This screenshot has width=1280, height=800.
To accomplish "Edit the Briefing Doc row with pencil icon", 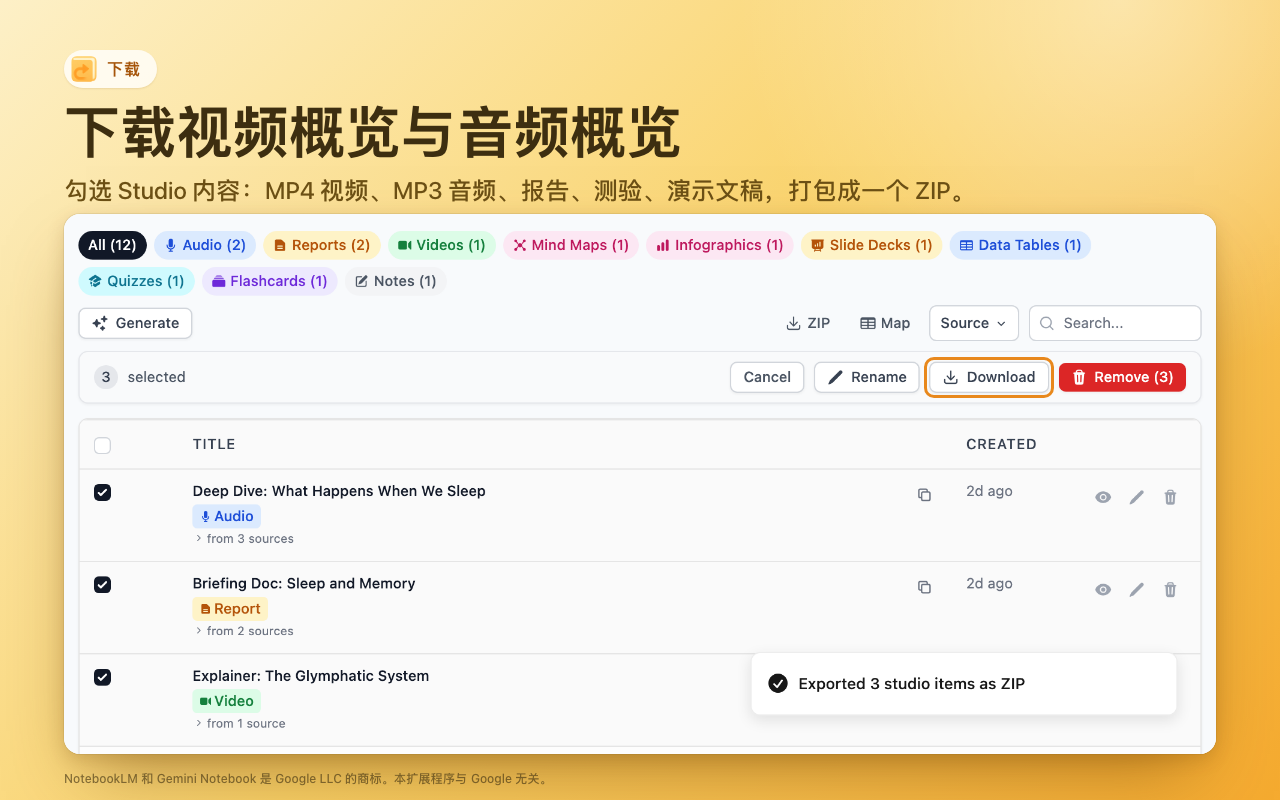I will 1136,590.
